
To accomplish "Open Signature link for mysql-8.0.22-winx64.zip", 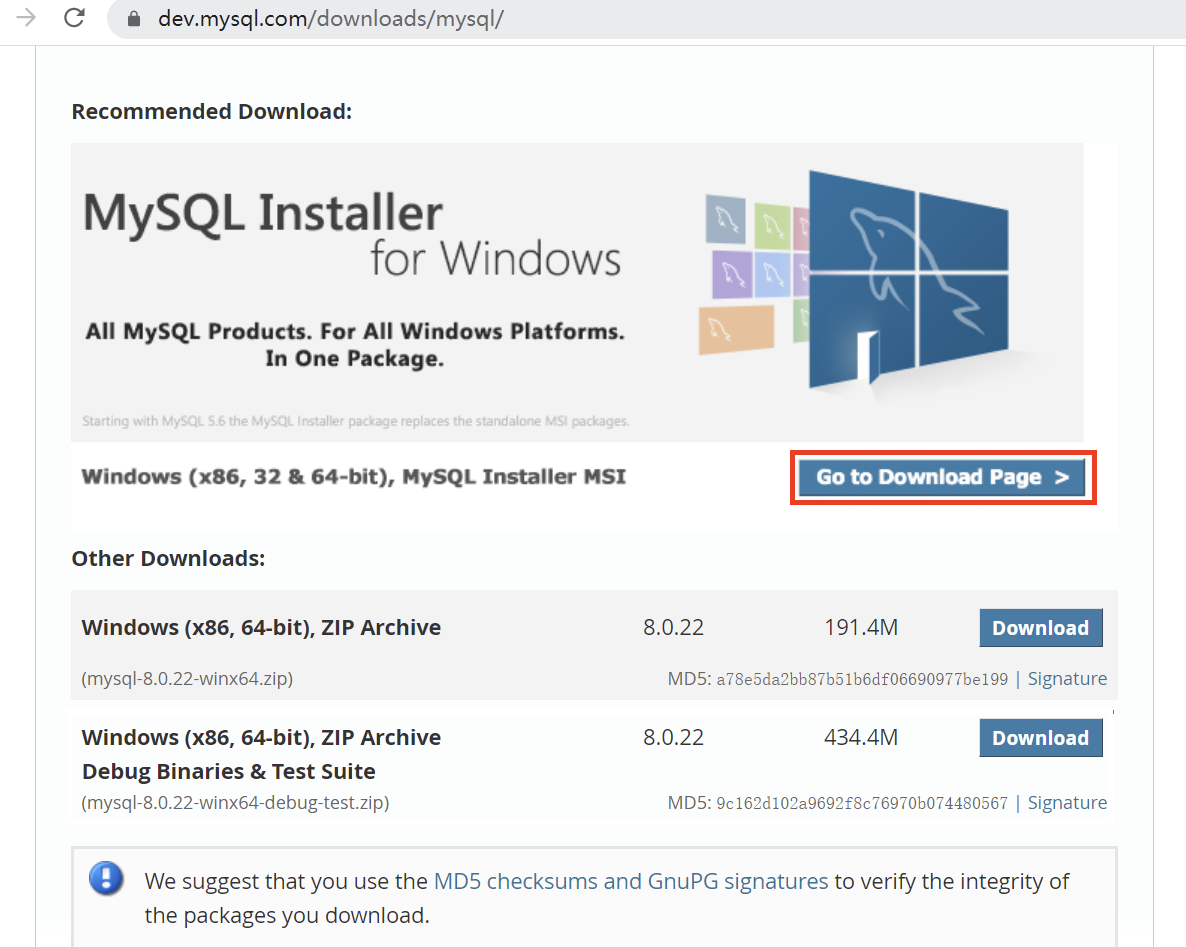I will (x=1067, y=679).
